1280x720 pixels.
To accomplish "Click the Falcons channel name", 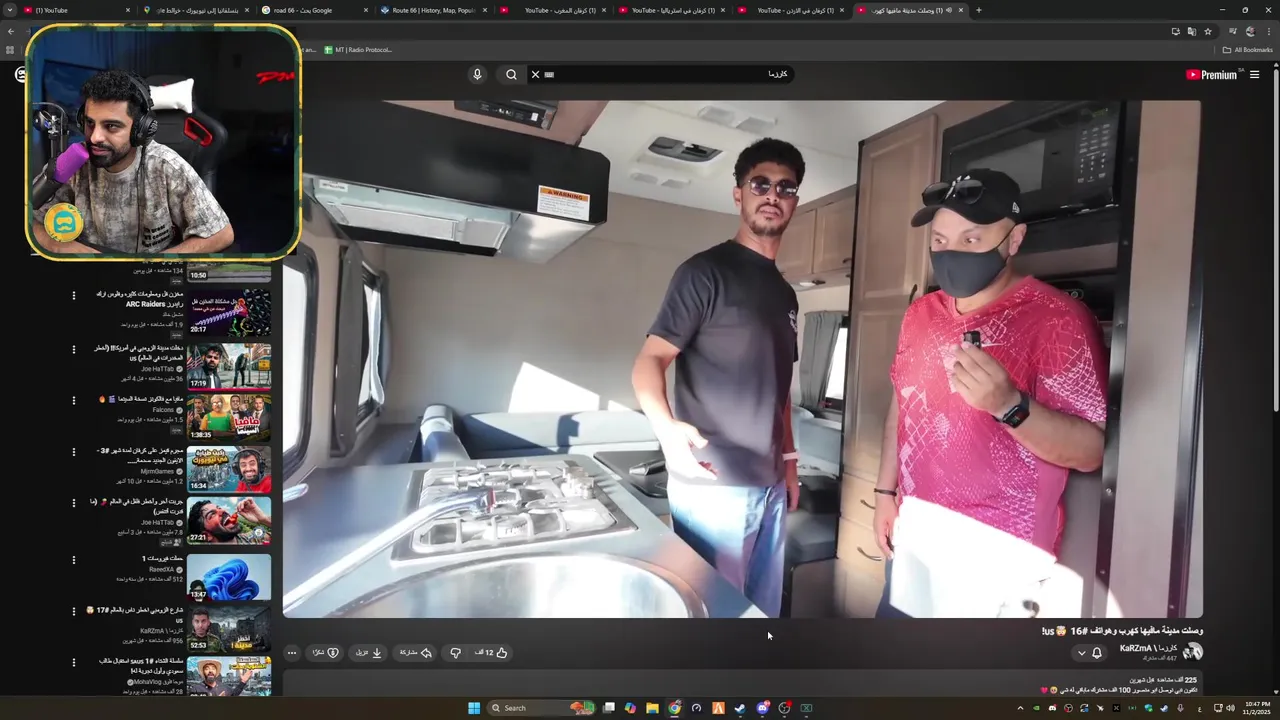I will (x=164, y=410).
